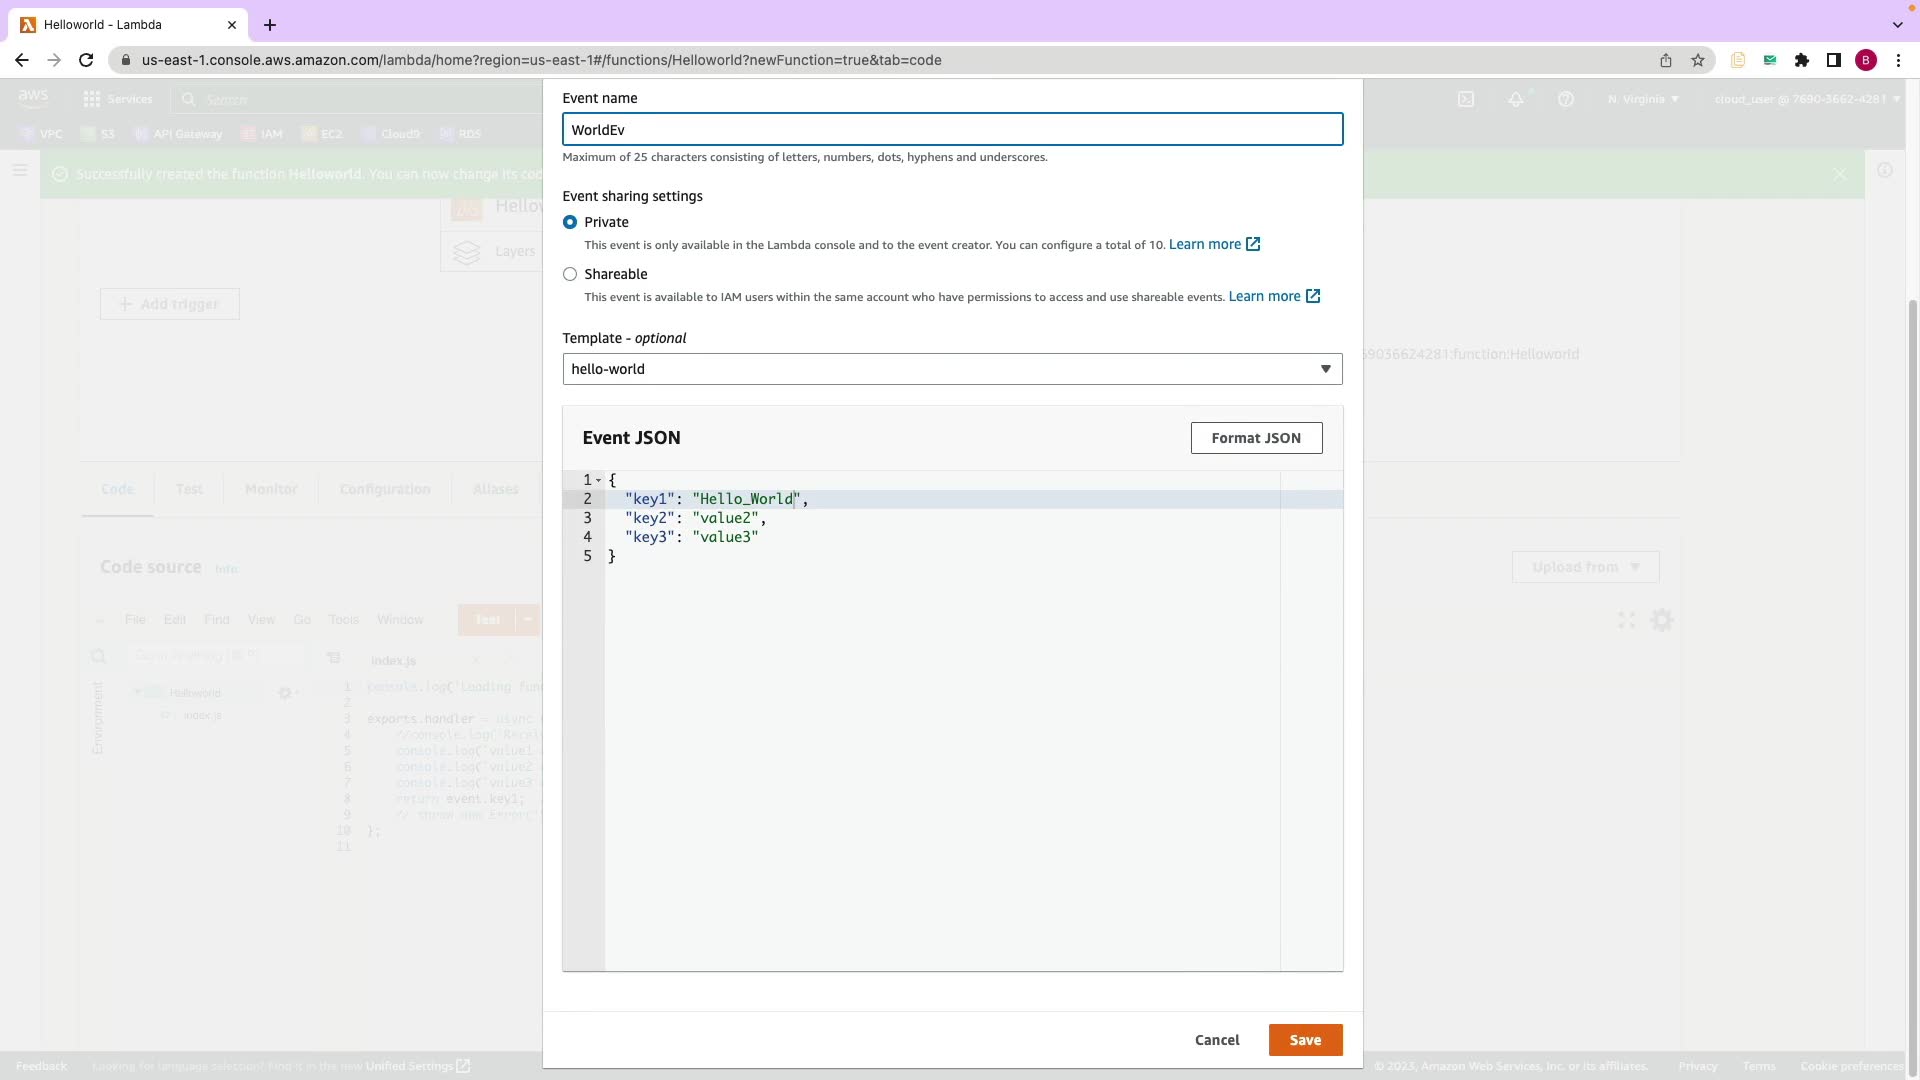Image resolution: width=1920 pixels, height=1080 pixels.
Task: Open a new browser tab
Action: point(270,24)
